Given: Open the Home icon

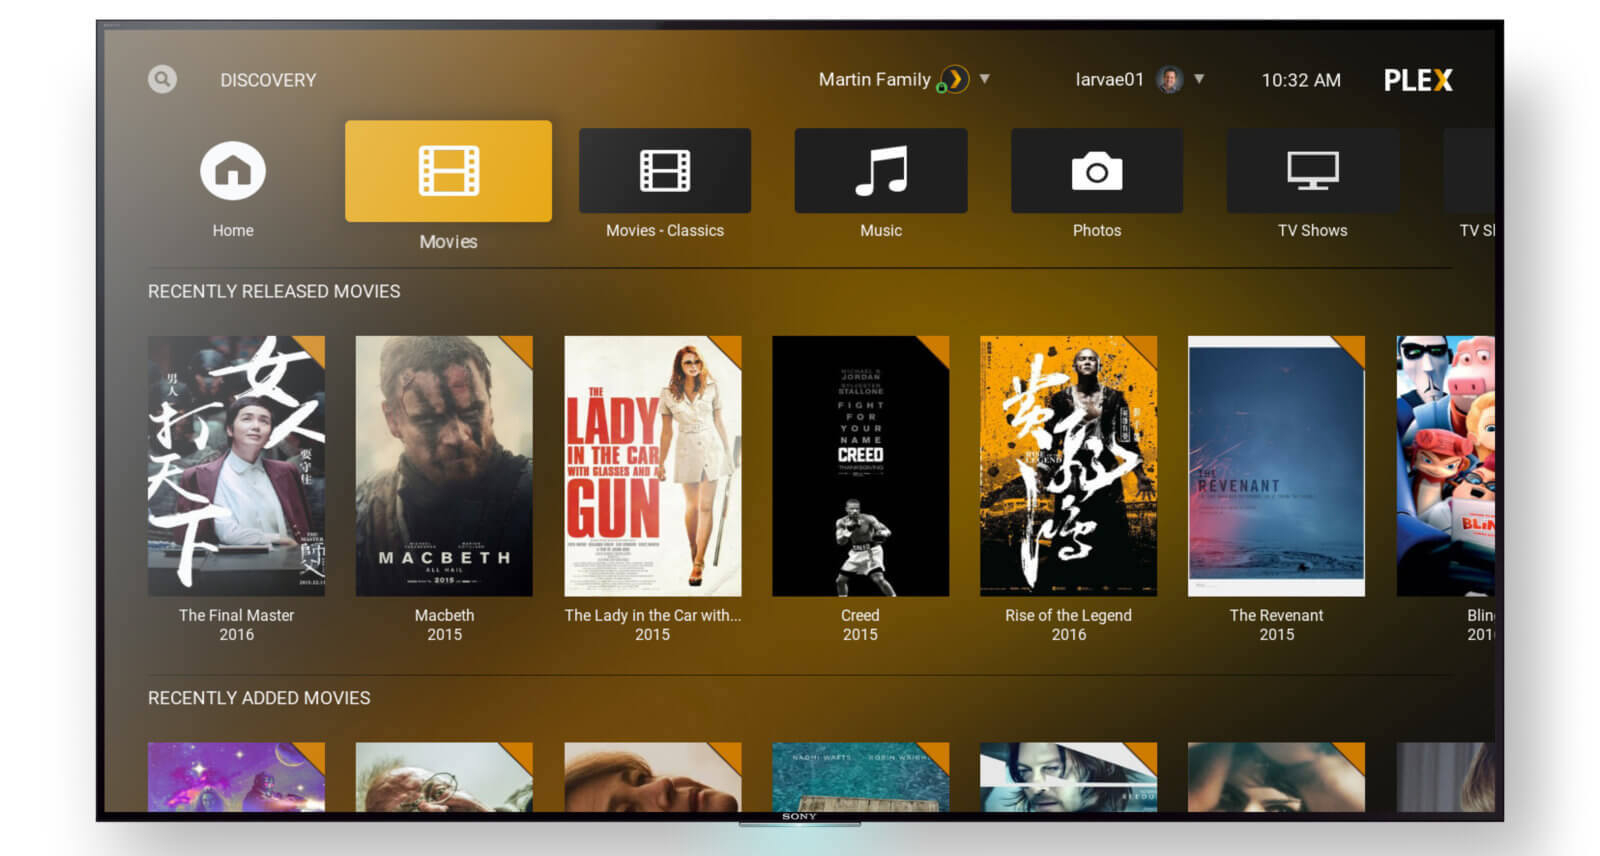Looking at the screenshot, I should click(x=232, y=171).
